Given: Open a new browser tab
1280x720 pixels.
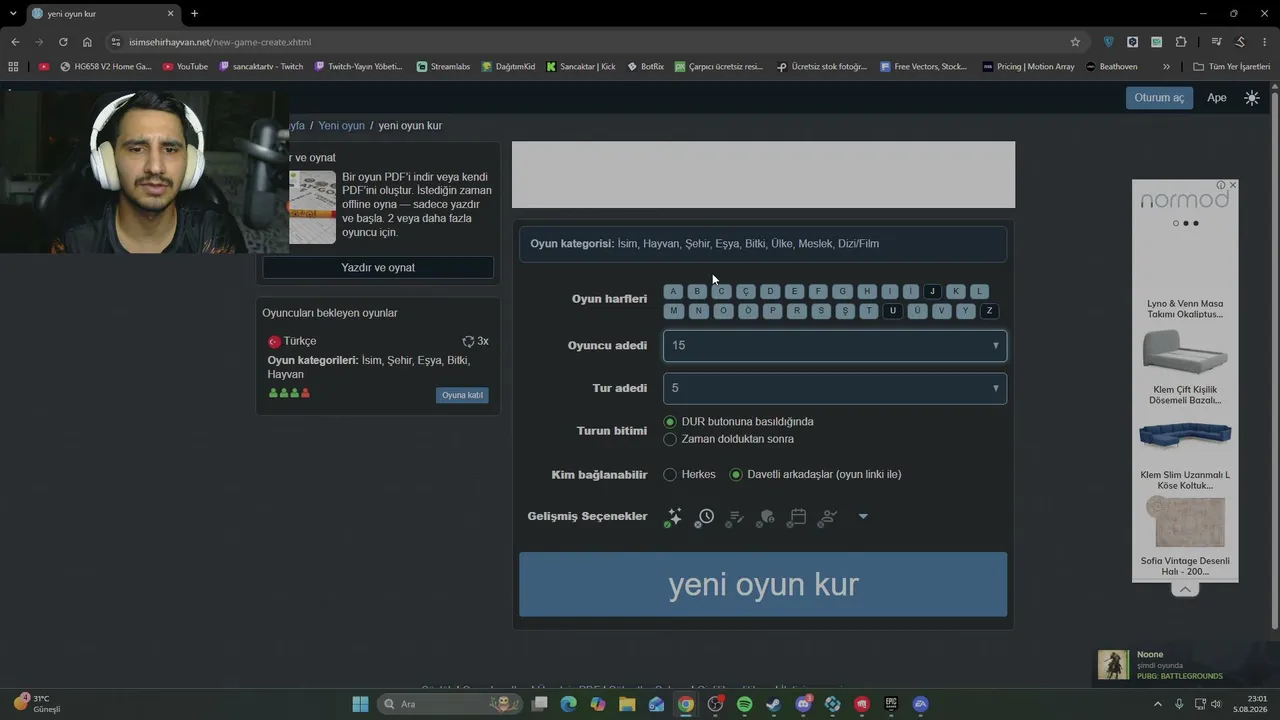Looking at the screenshot, I should pos(194,14).
